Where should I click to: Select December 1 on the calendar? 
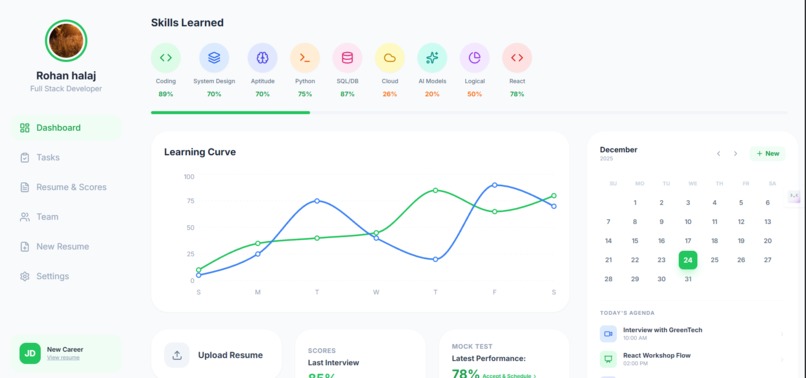pos(635,203)
